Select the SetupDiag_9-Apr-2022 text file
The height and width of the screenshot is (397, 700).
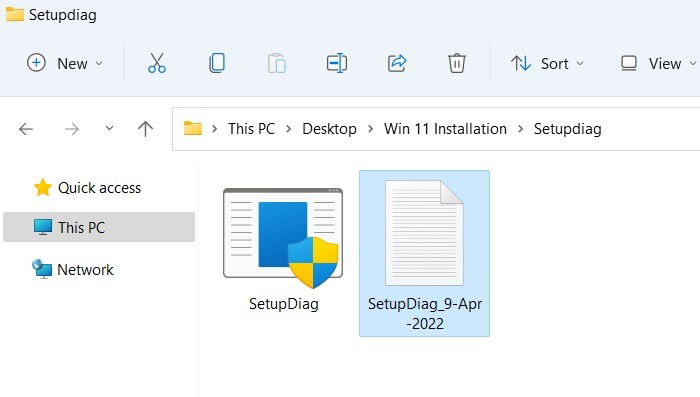[425, 253]
